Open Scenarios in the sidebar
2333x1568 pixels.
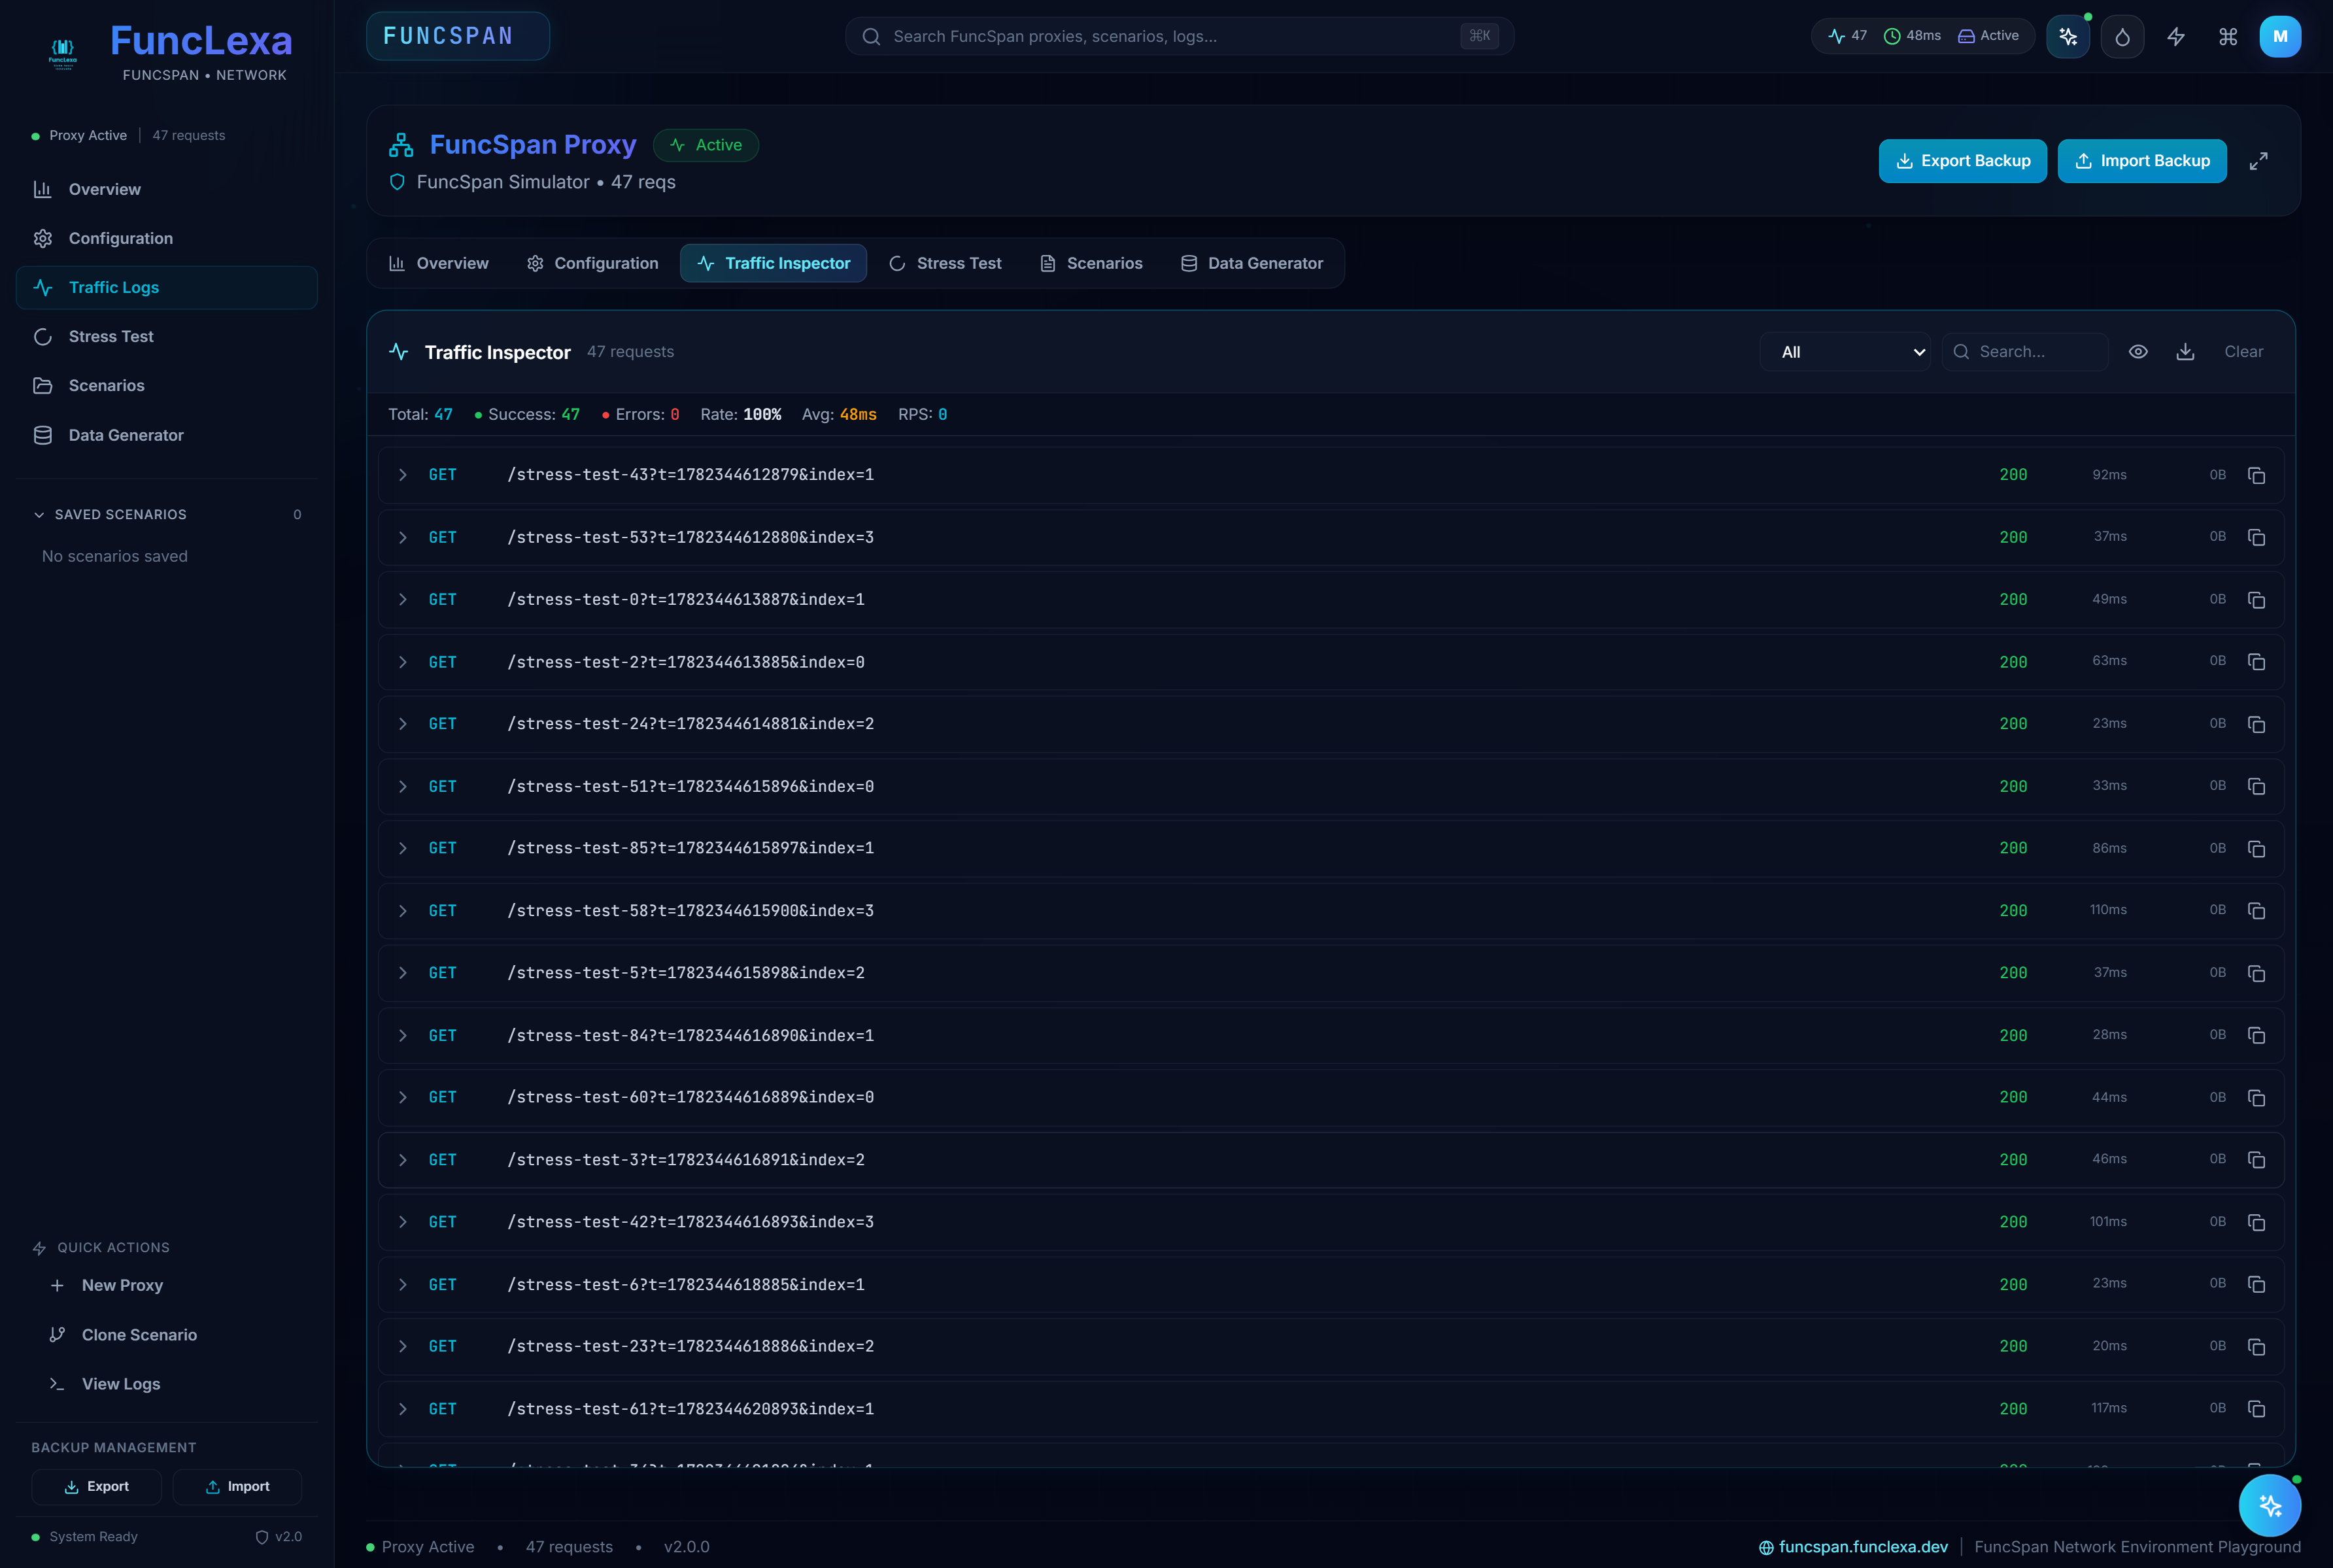click(x=167, y=386)
